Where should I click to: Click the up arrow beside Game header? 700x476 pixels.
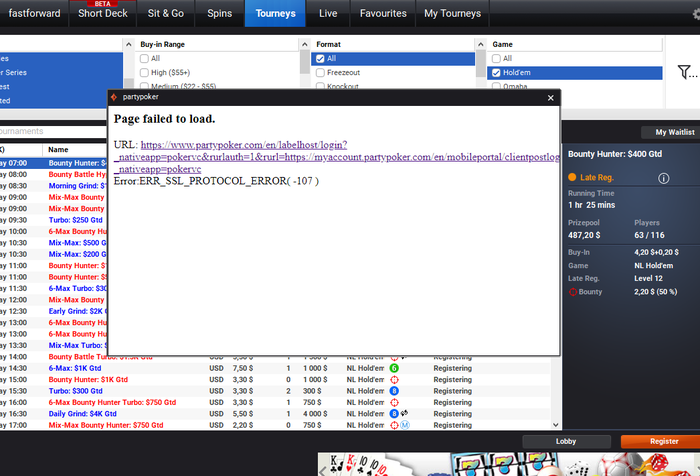tap(480, 45)
